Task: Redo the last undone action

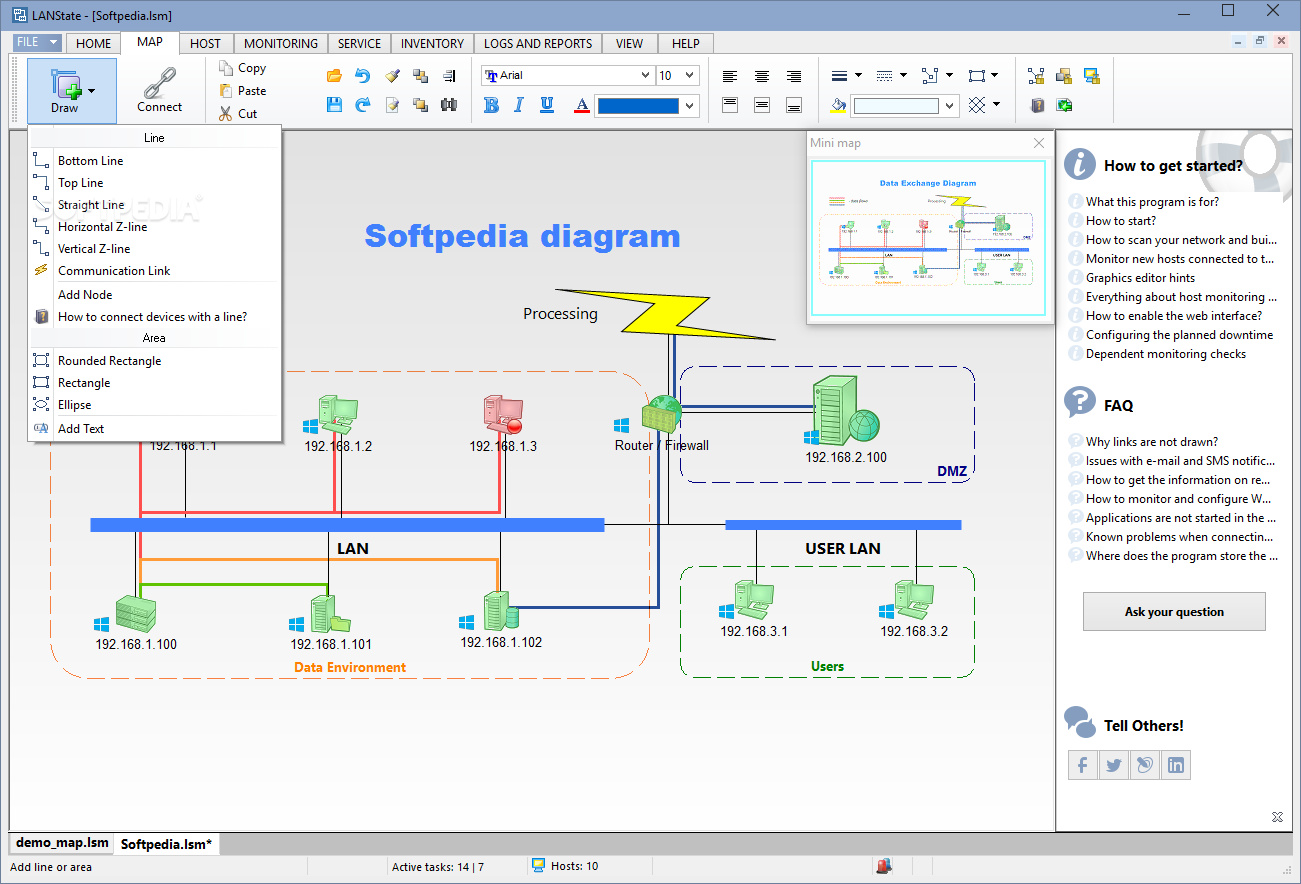Action: click(362, 104)
